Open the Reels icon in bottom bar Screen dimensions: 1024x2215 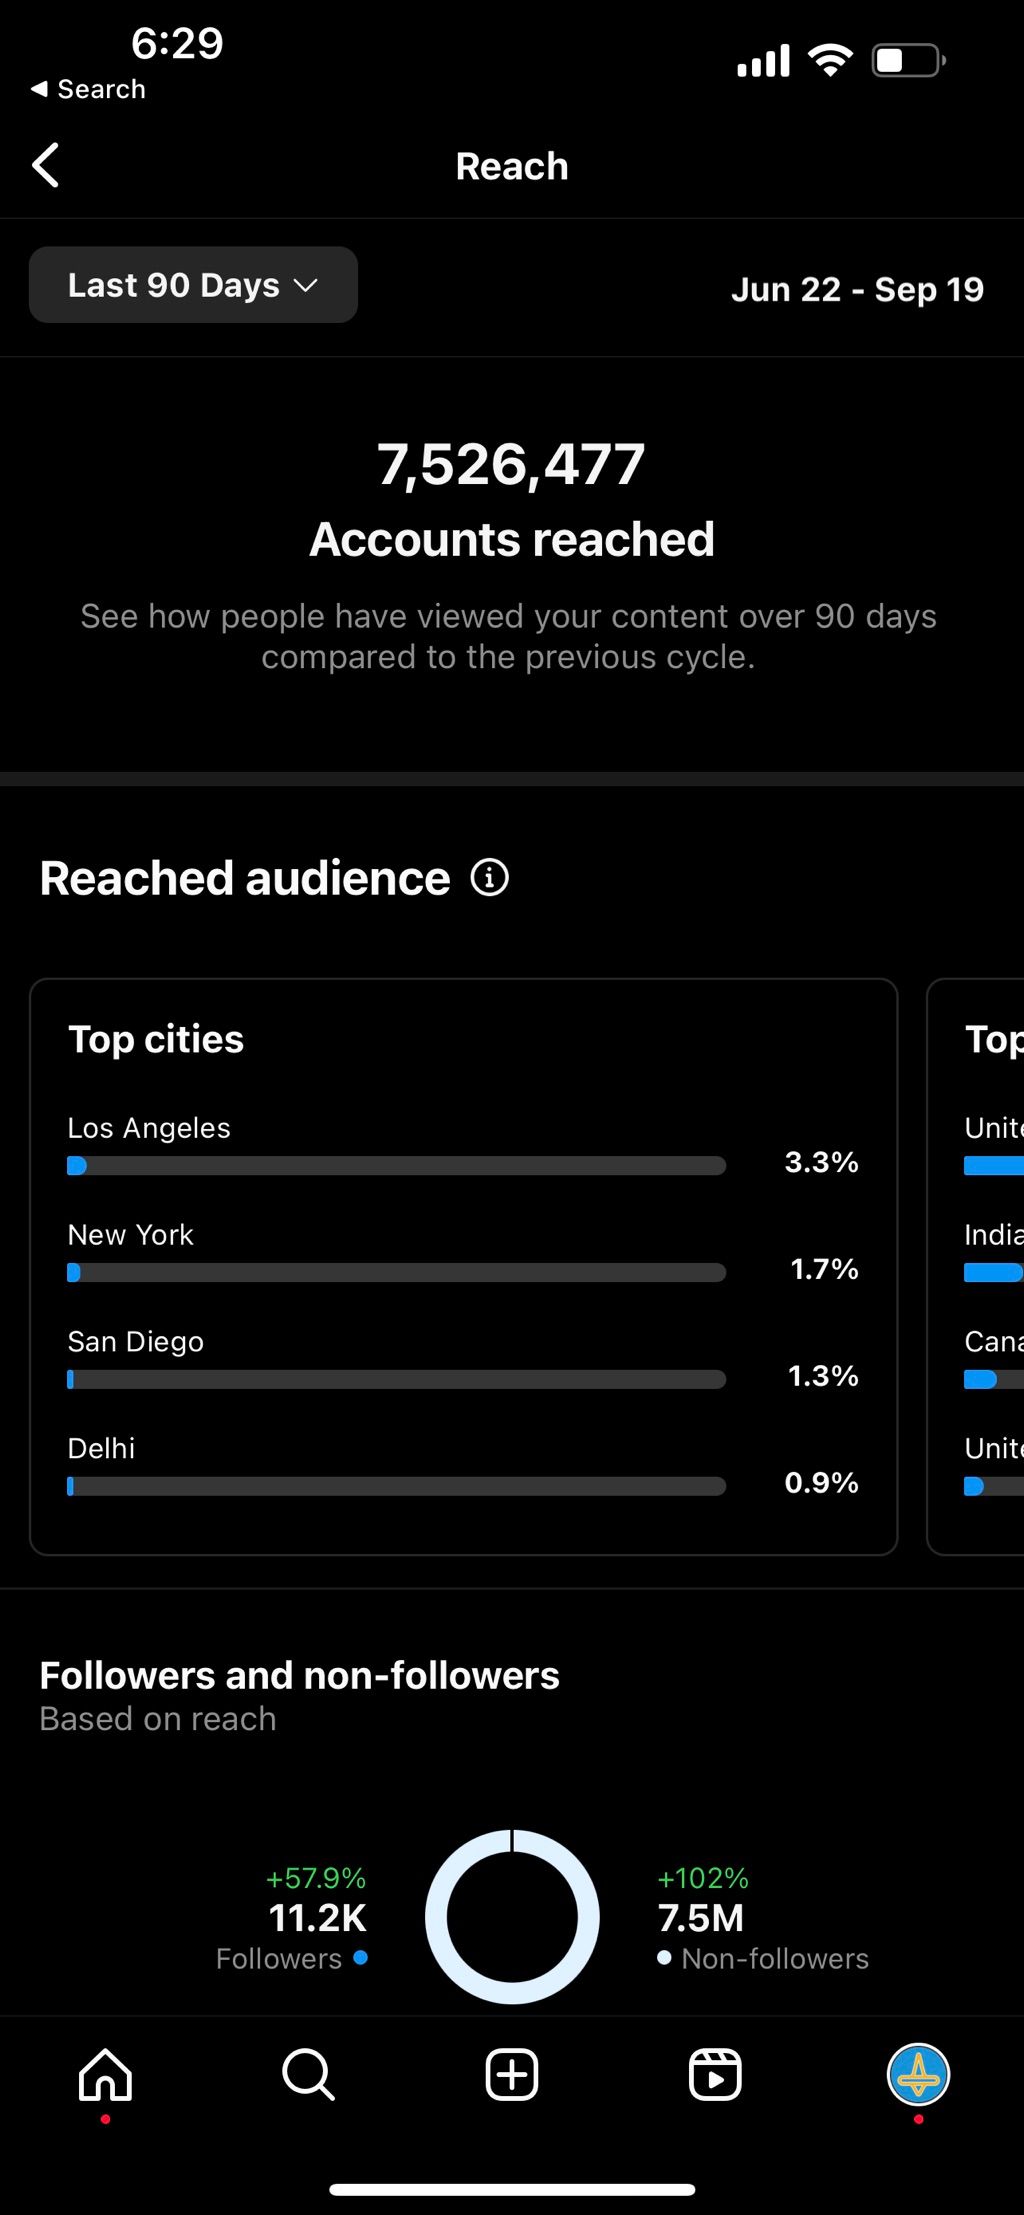point(715,2074)
